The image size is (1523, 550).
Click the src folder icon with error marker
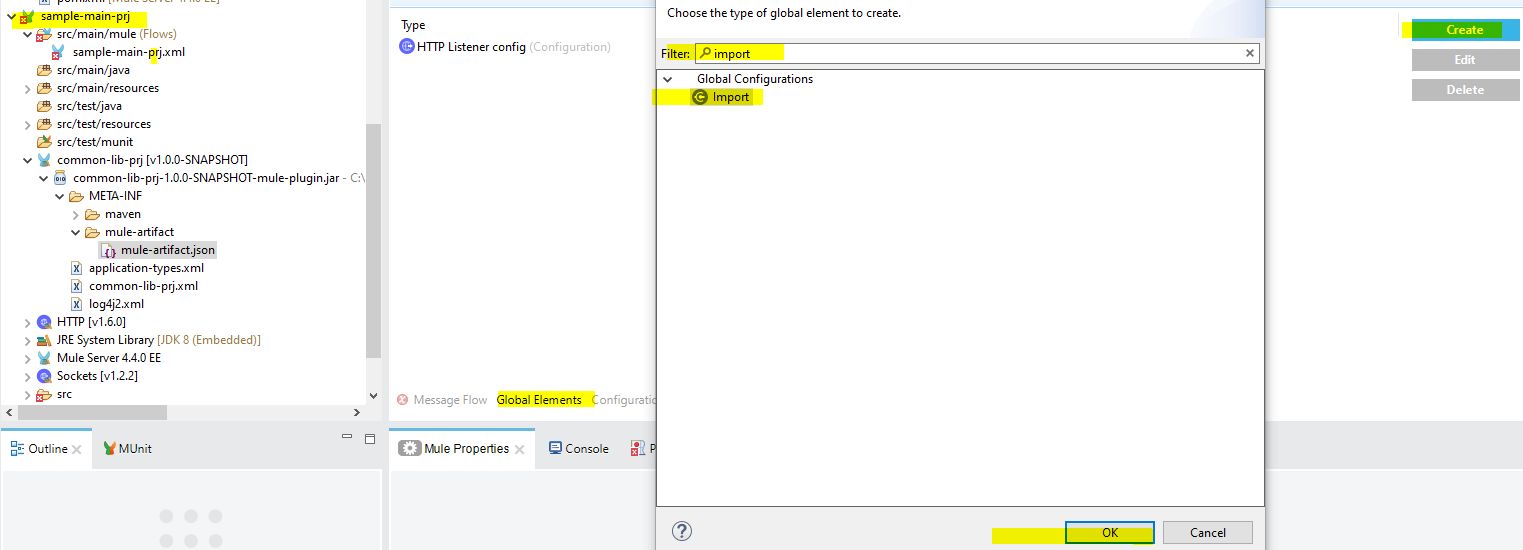44,394
